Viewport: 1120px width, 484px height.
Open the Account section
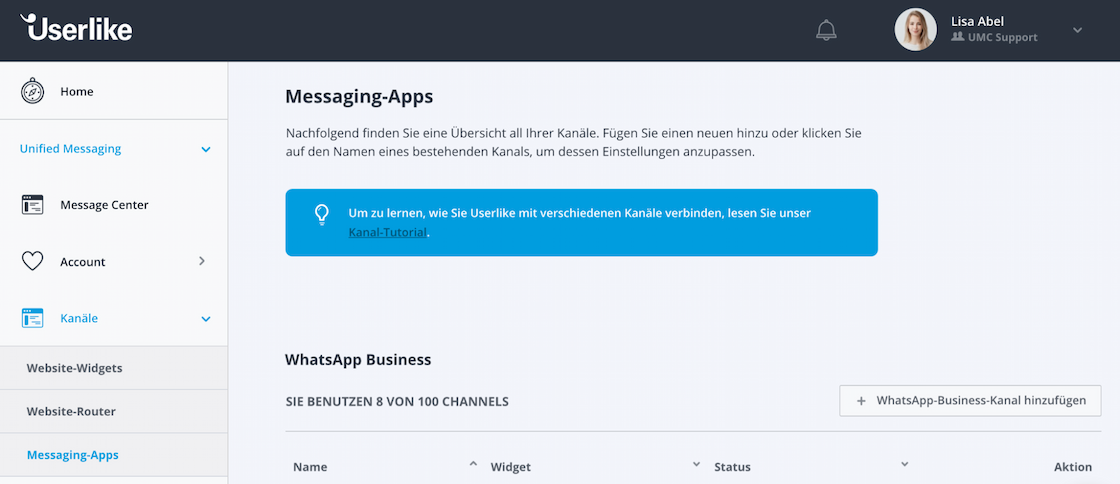click(83, 262)
